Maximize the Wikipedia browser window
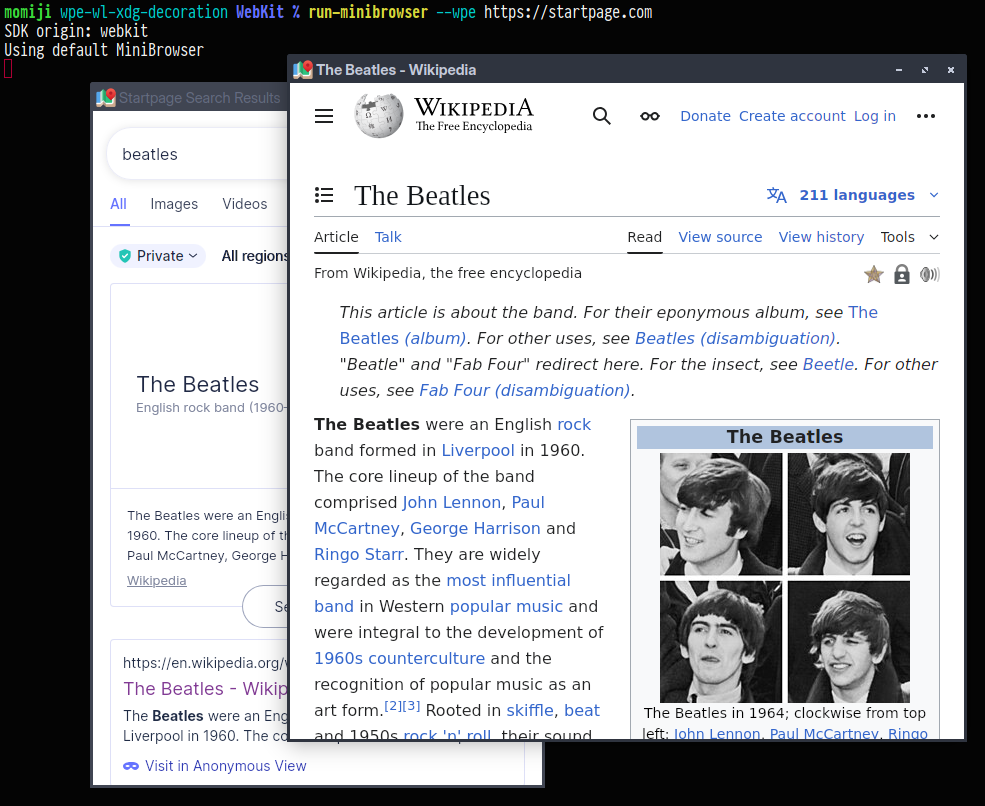Viewport: 985px width, 806px height. tap(925, 70)
